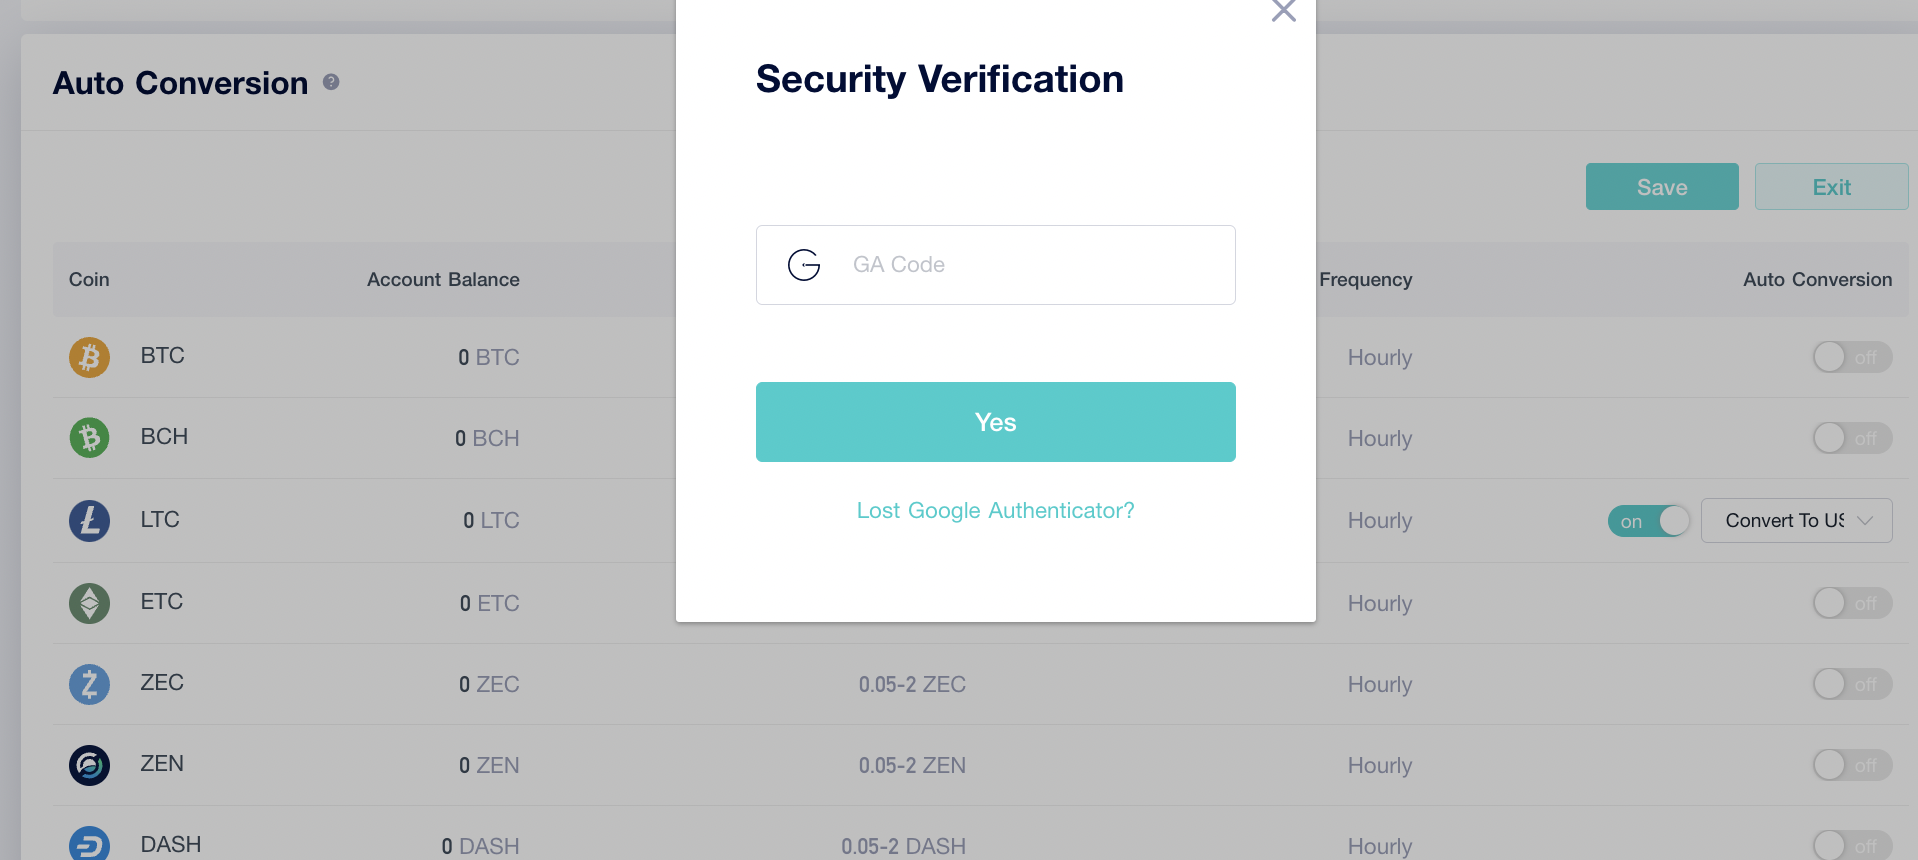Toggle auto conversion for BCH row
This screenshot has height=860, width=1918.
(x=1851, y=438)
